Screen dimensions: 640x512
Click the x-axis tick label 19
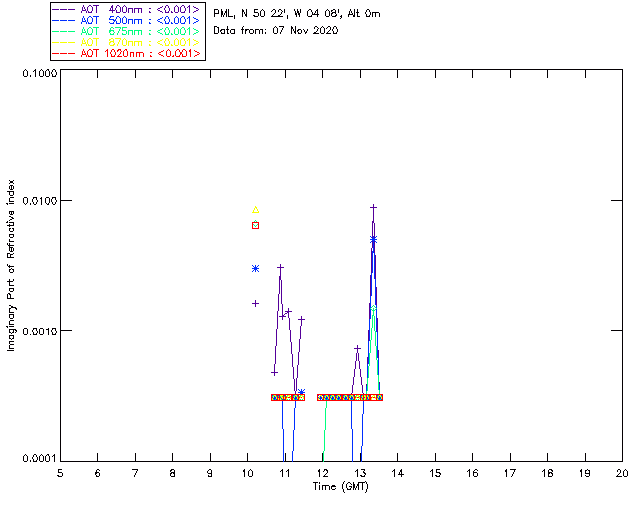click(x=585, y=473)
